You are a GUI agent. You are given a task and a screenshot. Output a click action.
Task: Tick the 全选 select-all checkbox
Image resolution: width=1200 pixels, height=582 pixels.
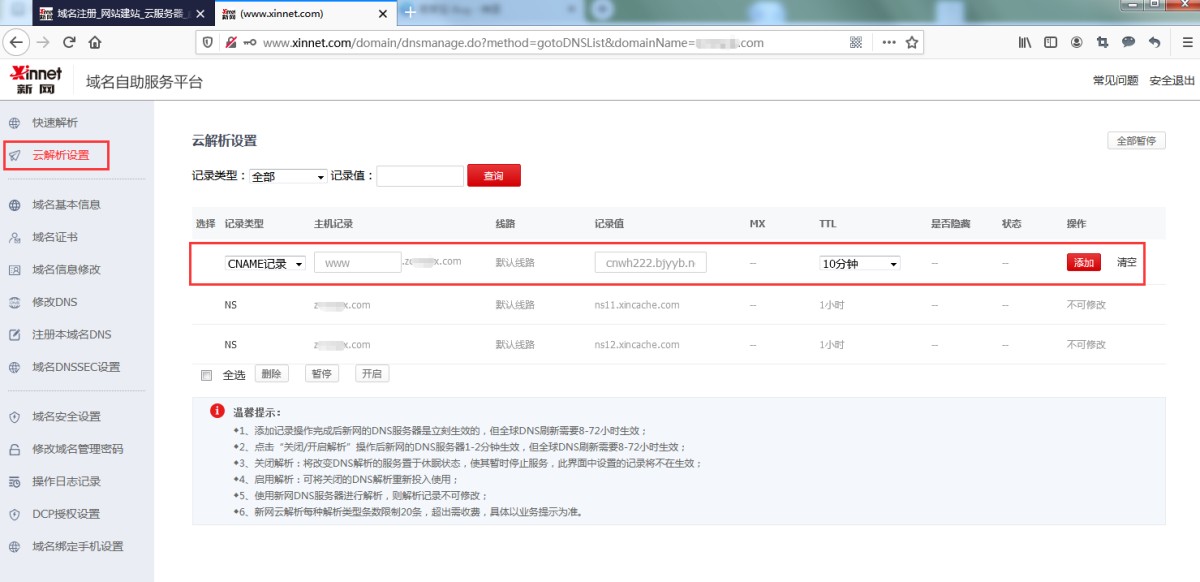(x=206, y=375)
